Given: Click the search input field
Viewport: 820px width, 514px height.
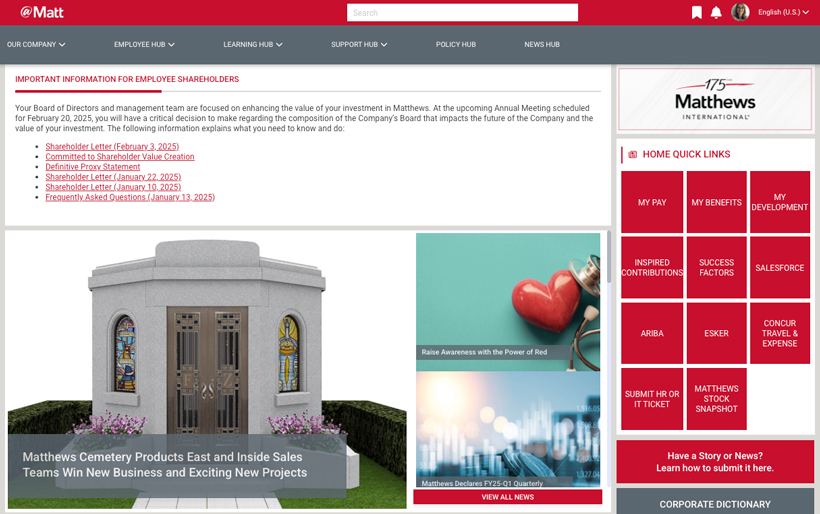Looking at the screenshot, I should coord(462,13).
